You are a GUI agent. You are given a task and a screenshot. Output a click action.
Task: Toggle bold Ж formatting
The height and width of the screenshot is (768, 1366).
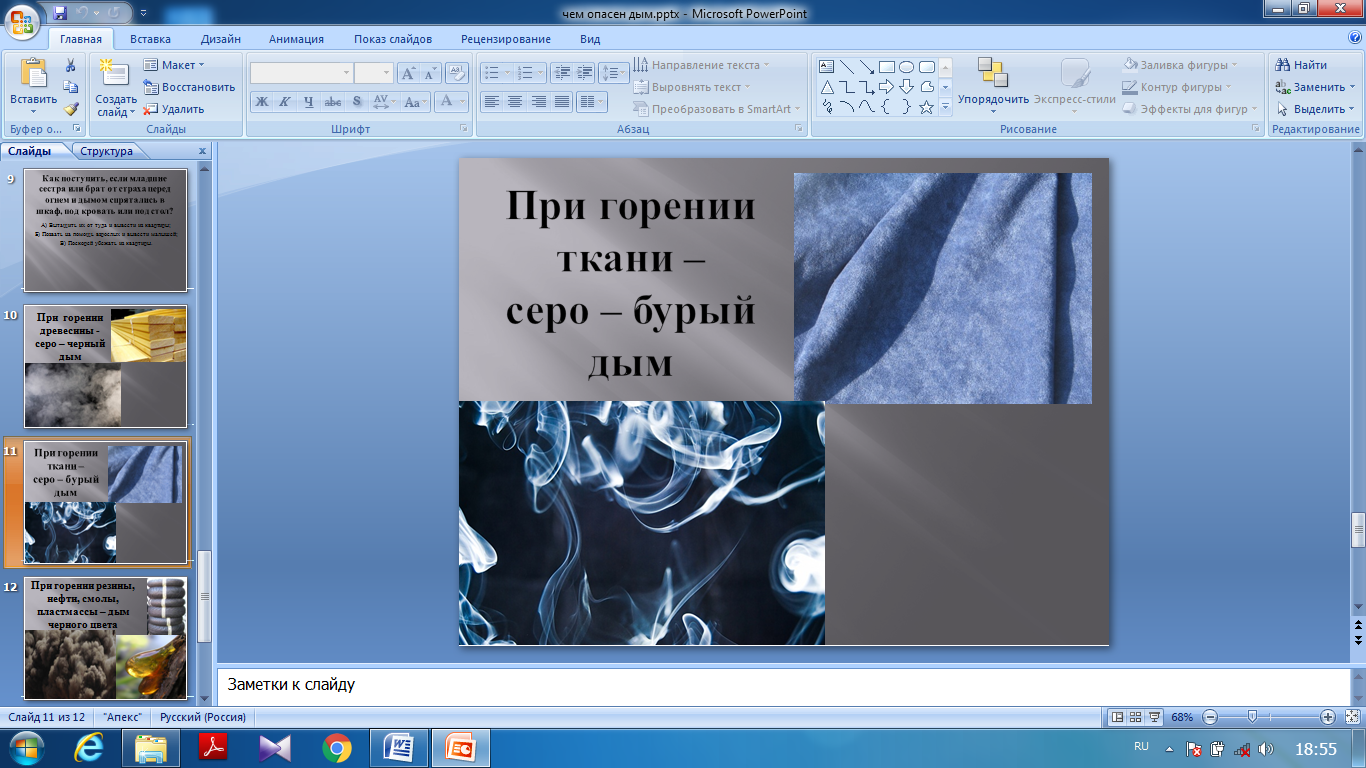(261, 102)
